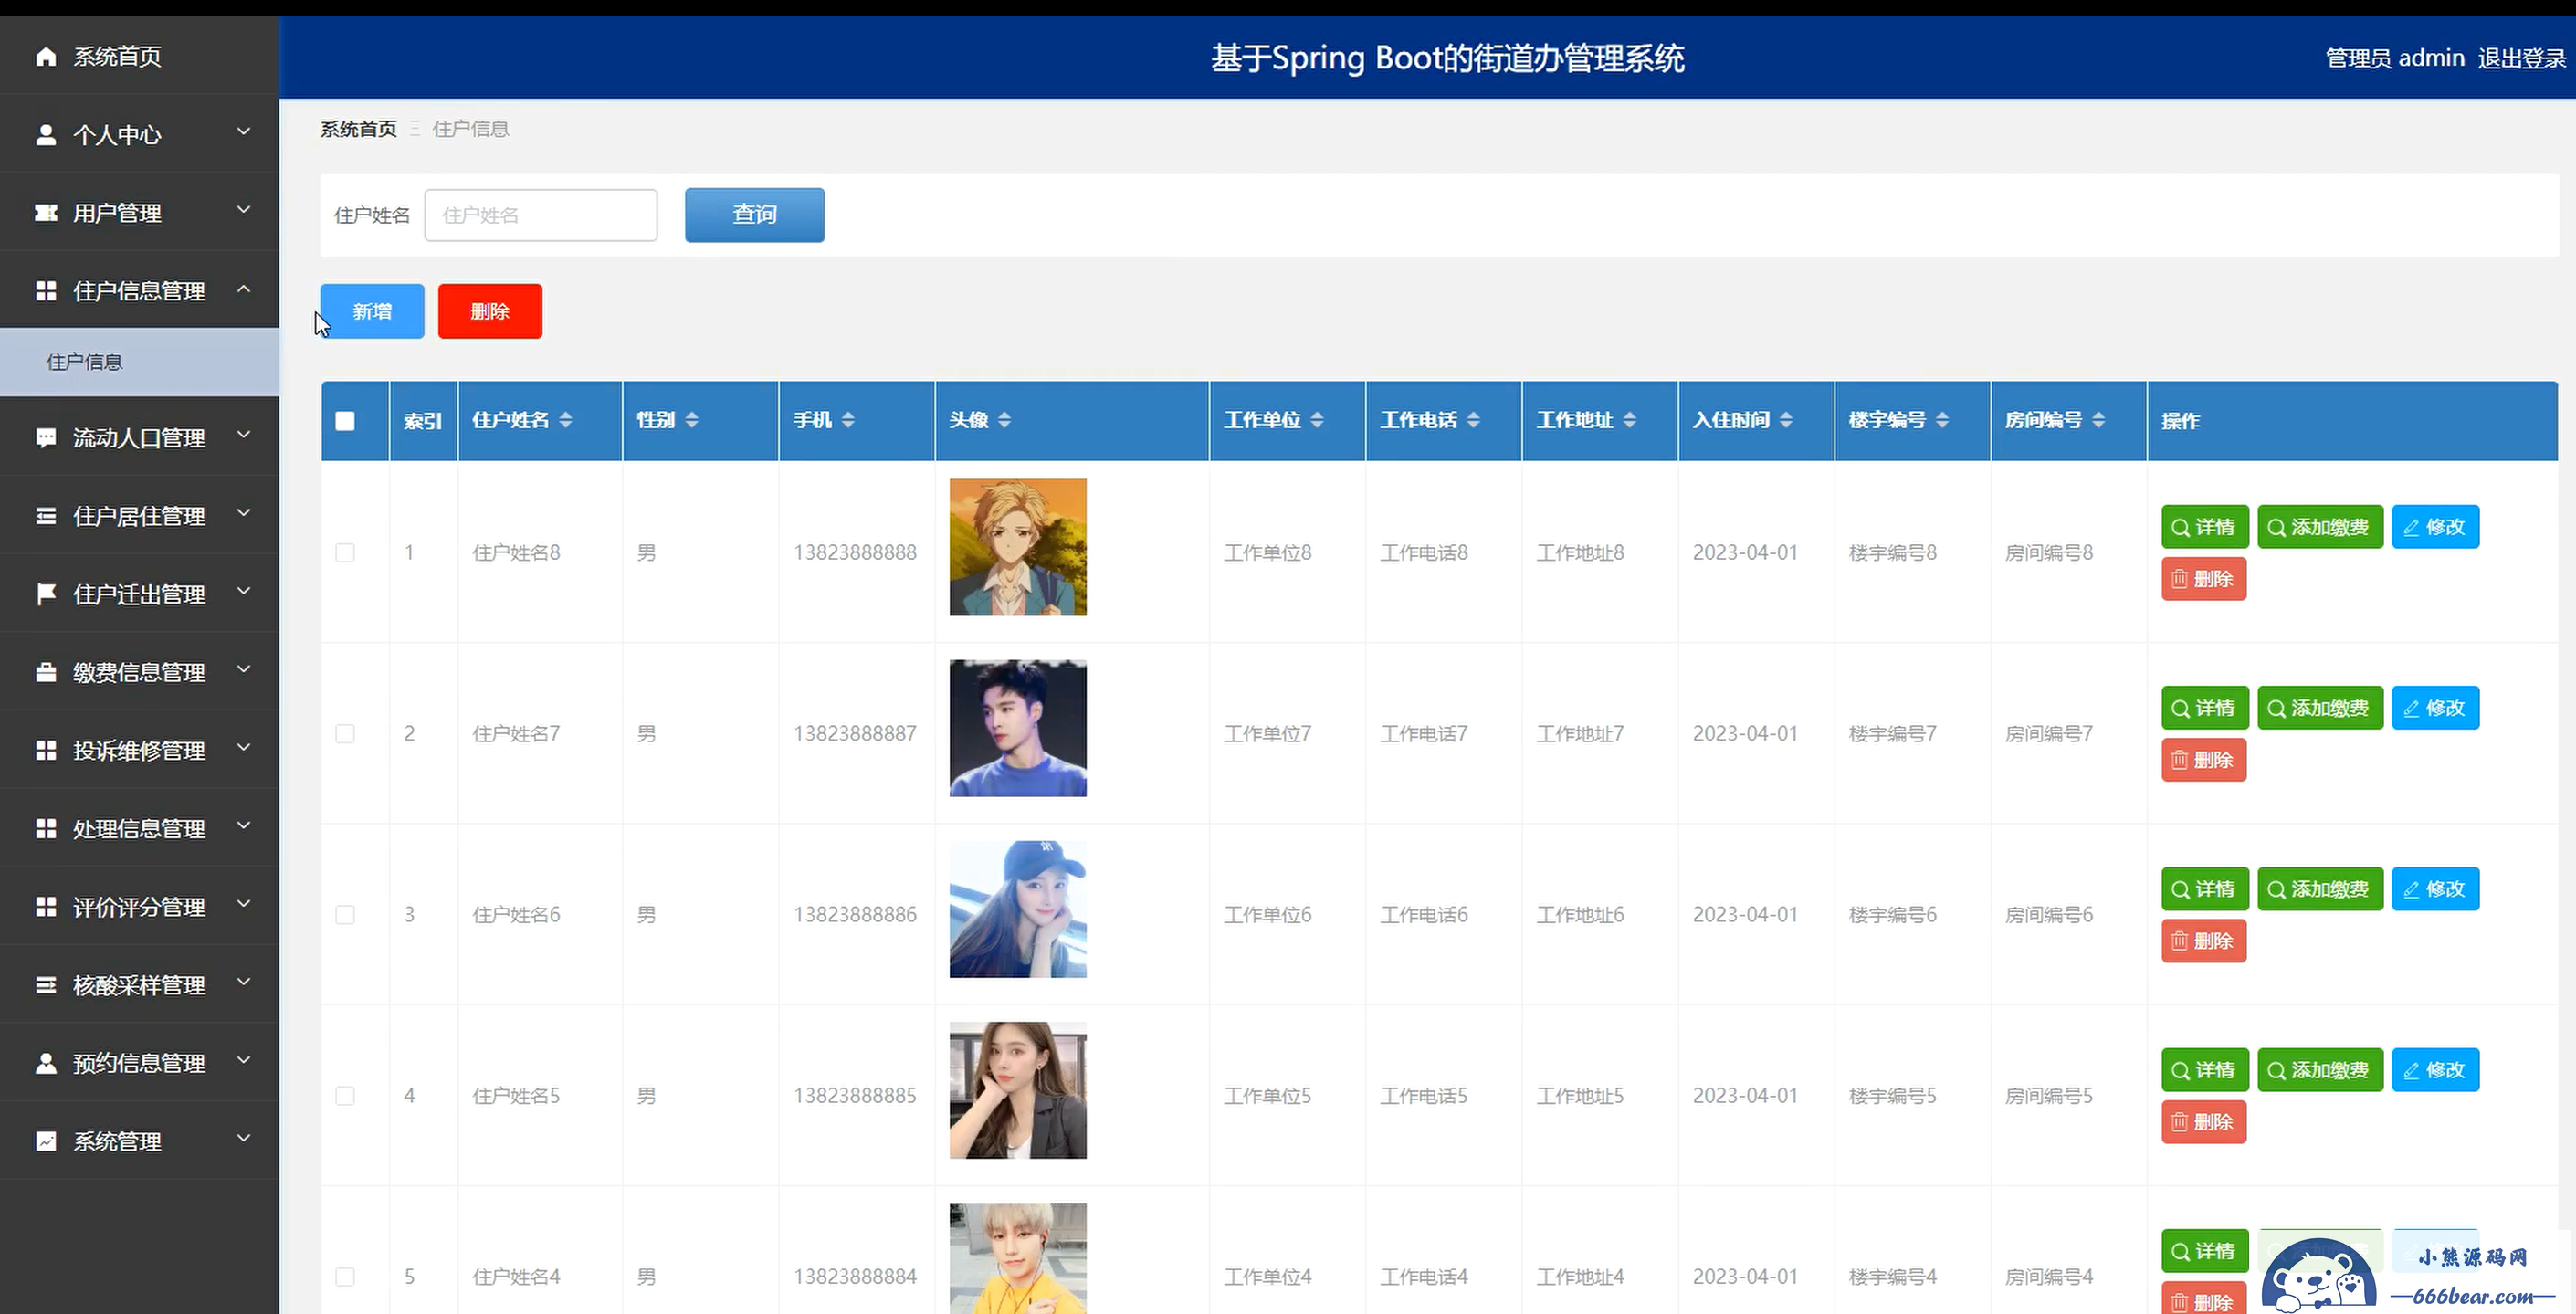Sort by 手机 column arrows

coord(848,420)
